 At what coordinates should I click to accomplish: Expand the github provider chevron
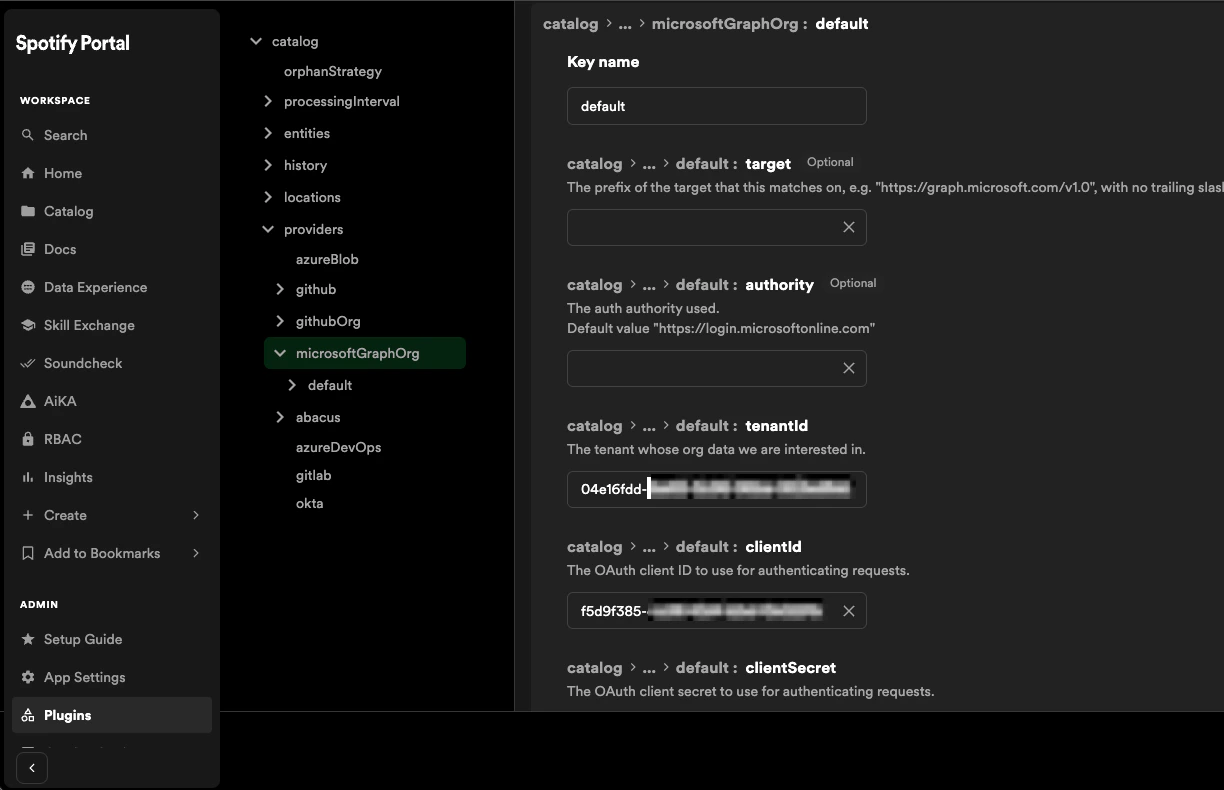click(x=280, y=289)
